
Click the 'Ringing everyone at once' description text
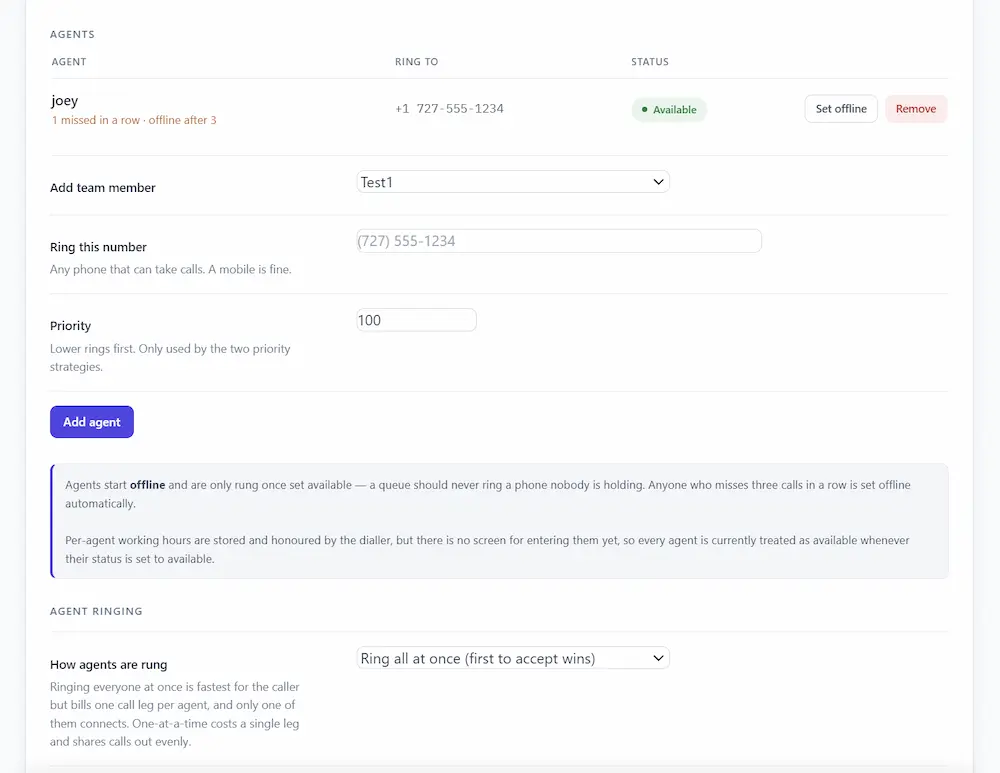coord(175,714)
